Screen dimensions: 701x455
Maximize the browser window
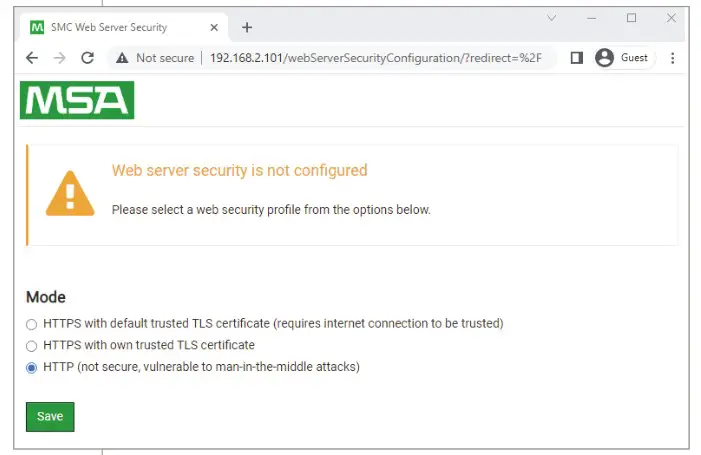(631, 18)
